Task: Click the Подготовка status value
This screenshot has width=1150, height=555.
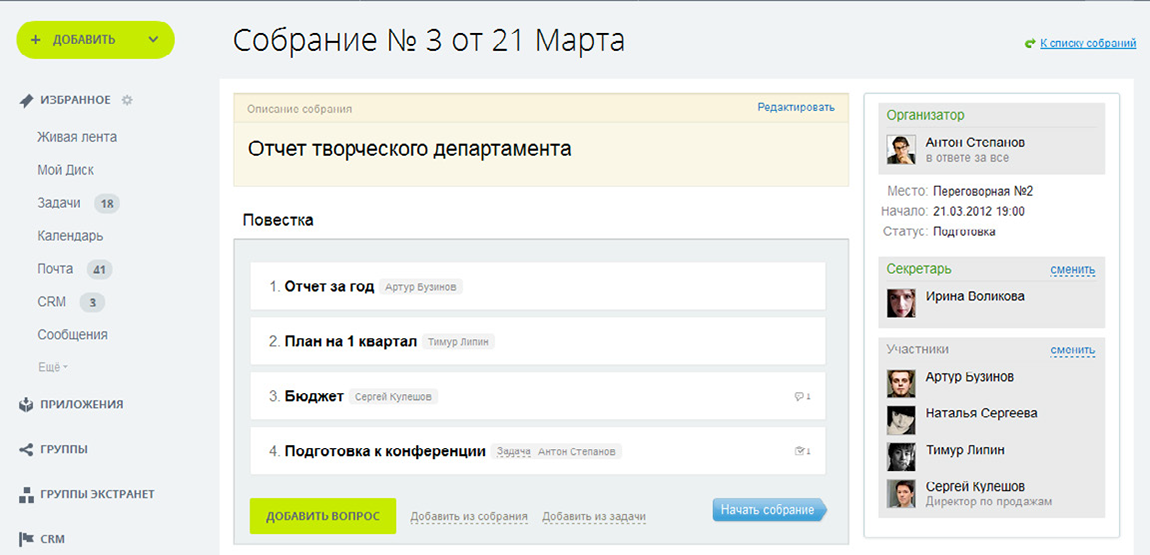Action: pyautogui.click(x=964, y=232)
